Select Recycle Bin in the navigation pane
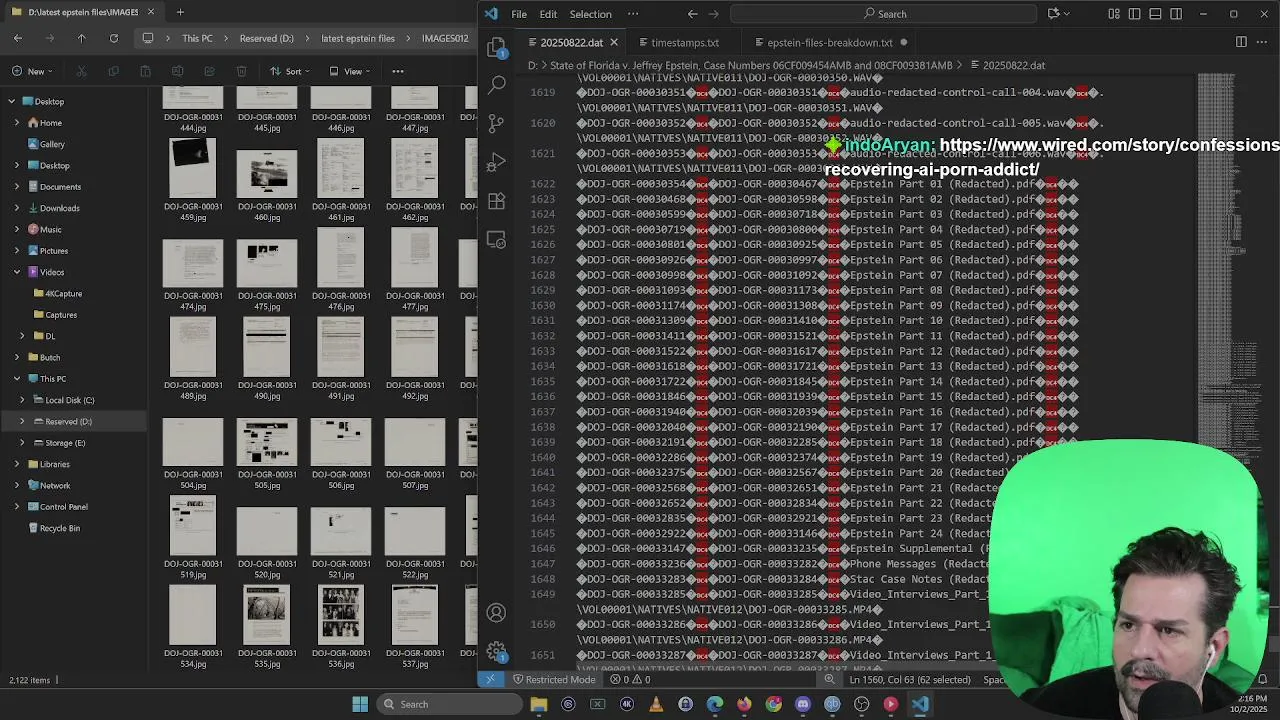 point(59,528)
